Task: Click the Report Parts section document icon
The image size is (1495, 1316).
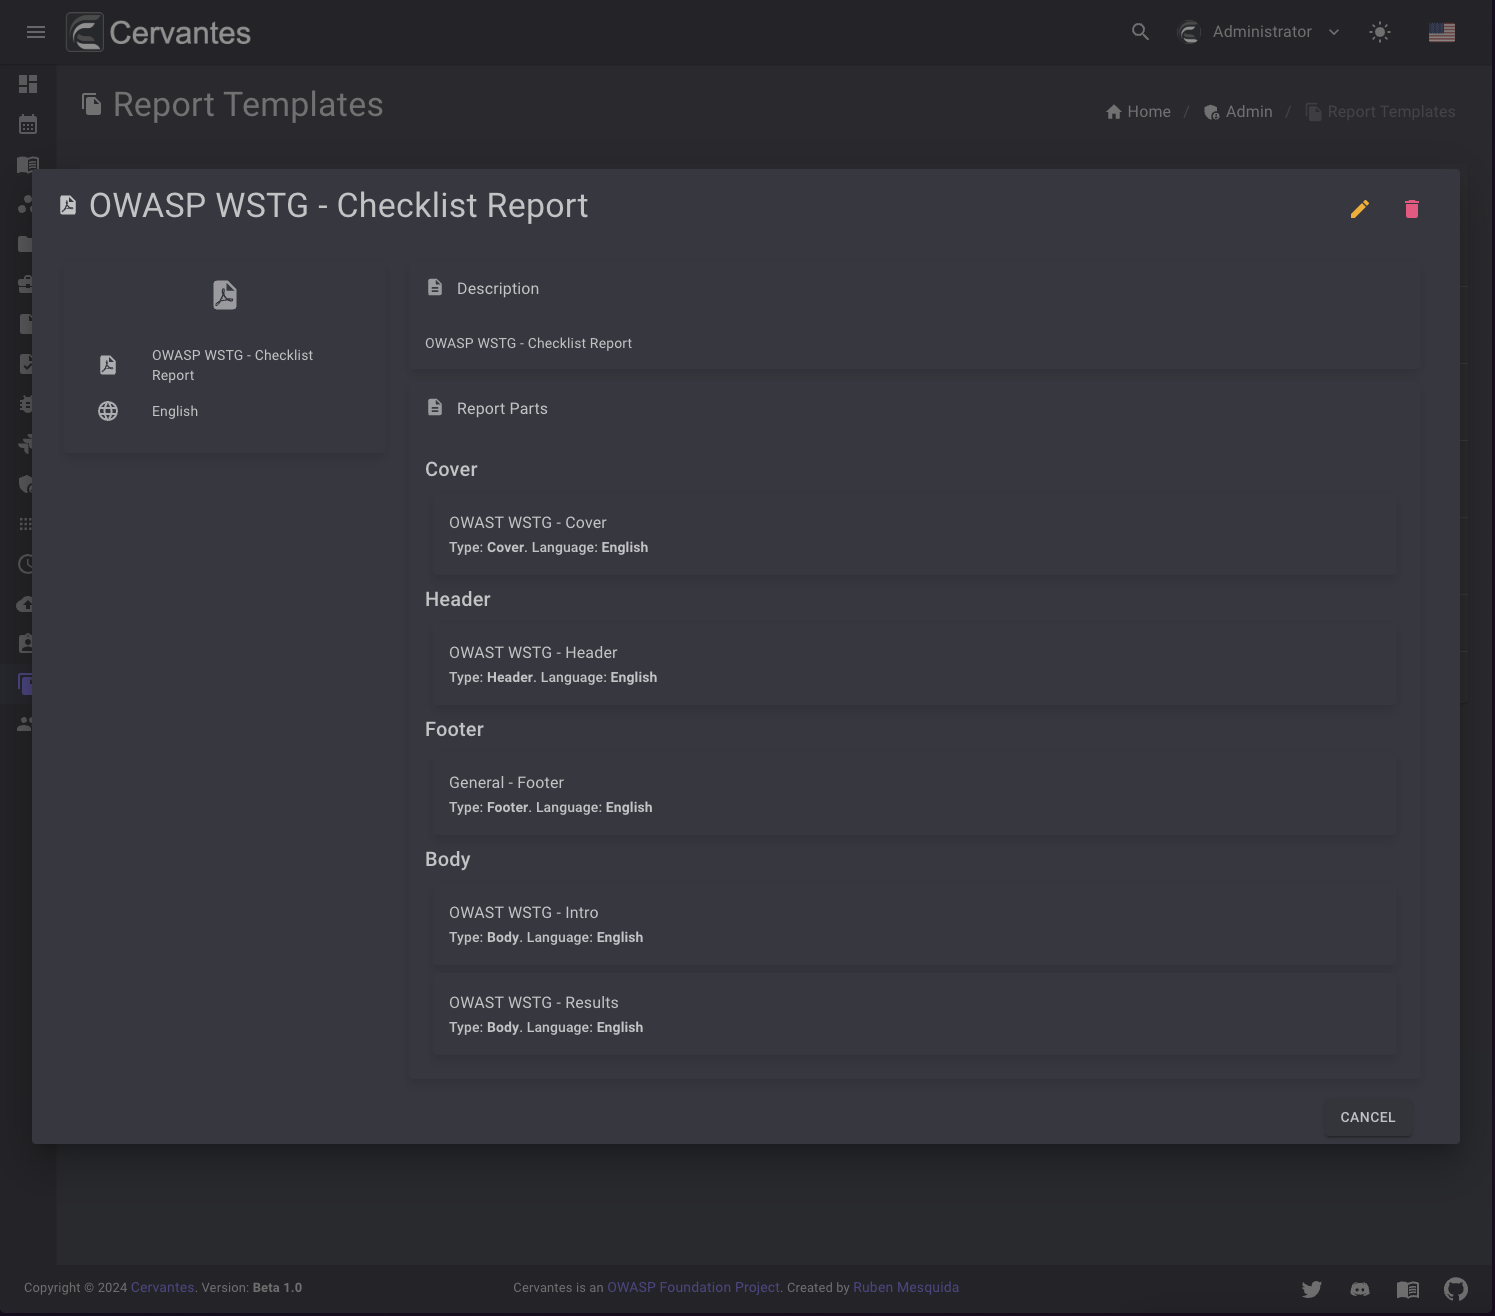Action: coord(435,408)
